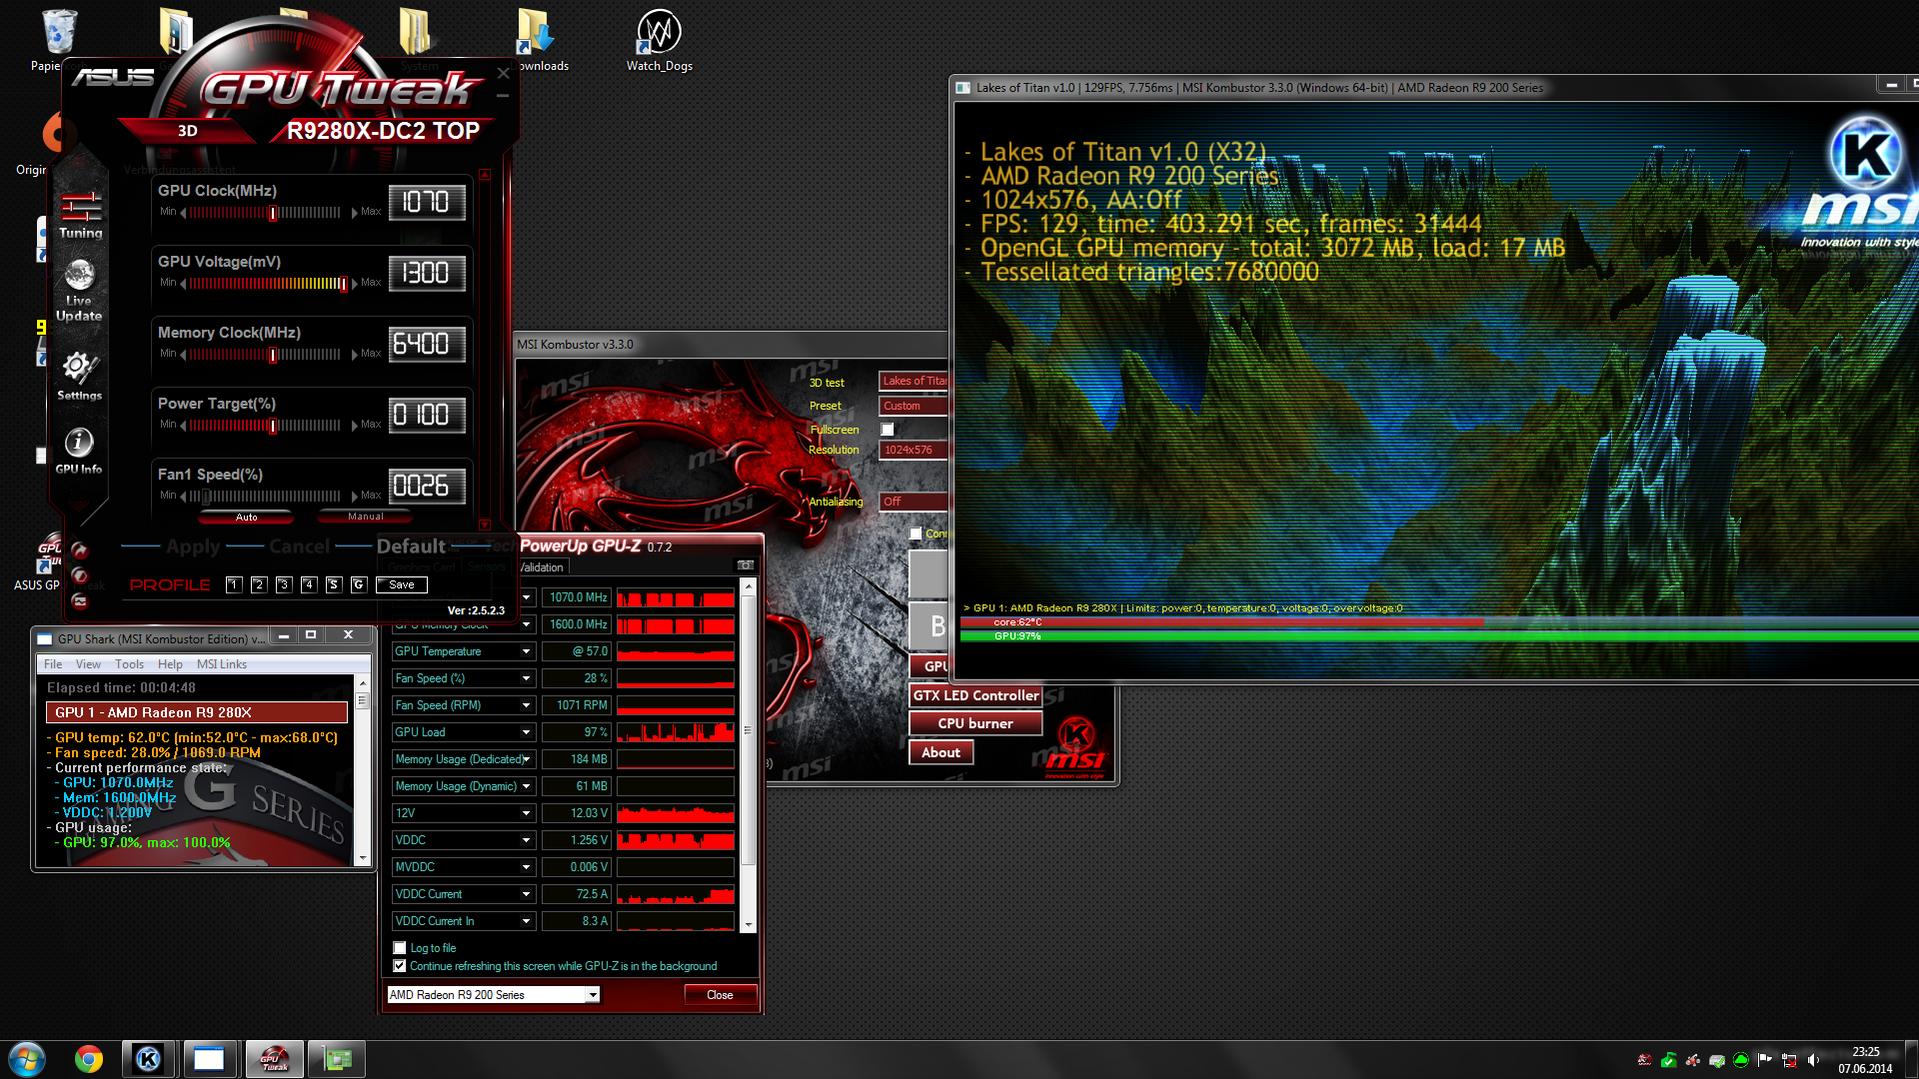The height and width of the screenshot is (1079, 1919).
Task: Click the GPU Voltage increase arrow
Action: click(353, 284)
